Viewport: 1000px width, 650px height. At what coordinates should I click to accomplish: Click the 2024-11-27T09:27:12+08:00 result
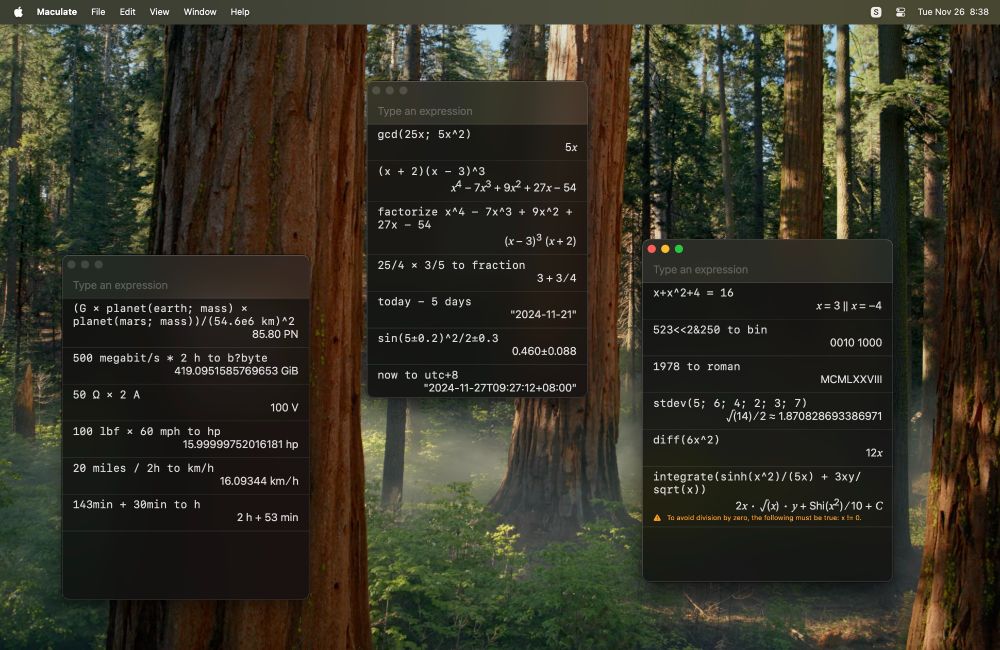500,388
